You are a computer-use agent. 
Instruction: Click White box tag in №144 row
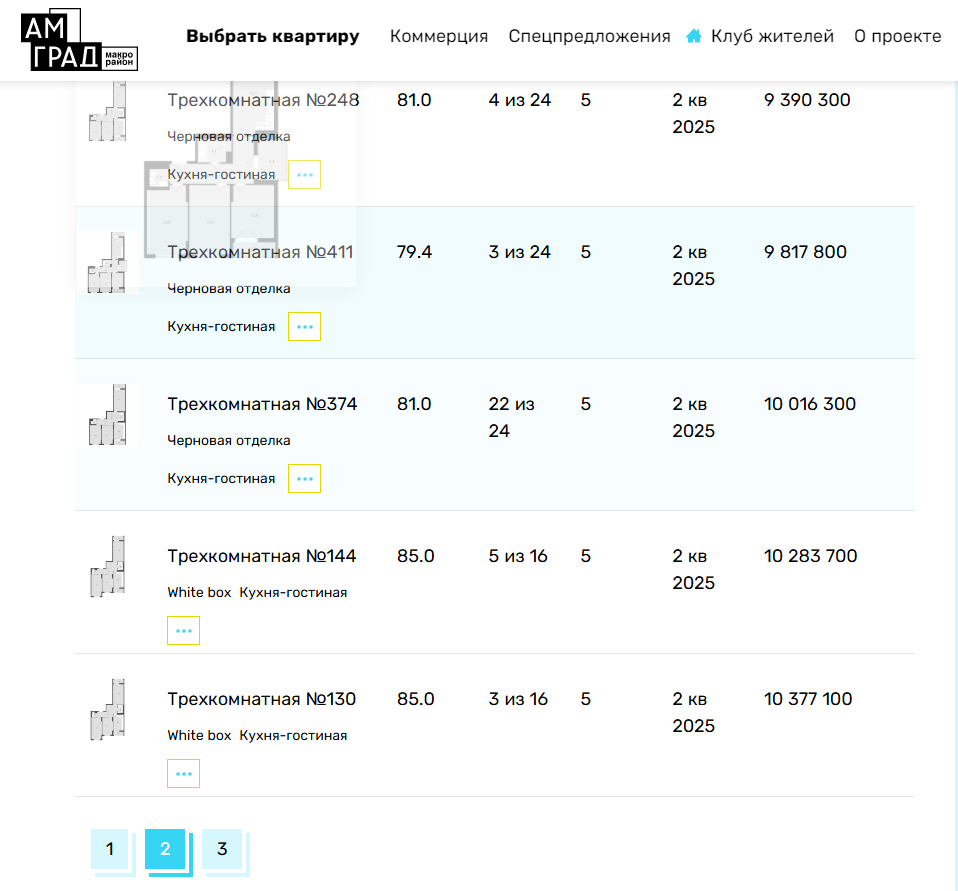point(199,593)
